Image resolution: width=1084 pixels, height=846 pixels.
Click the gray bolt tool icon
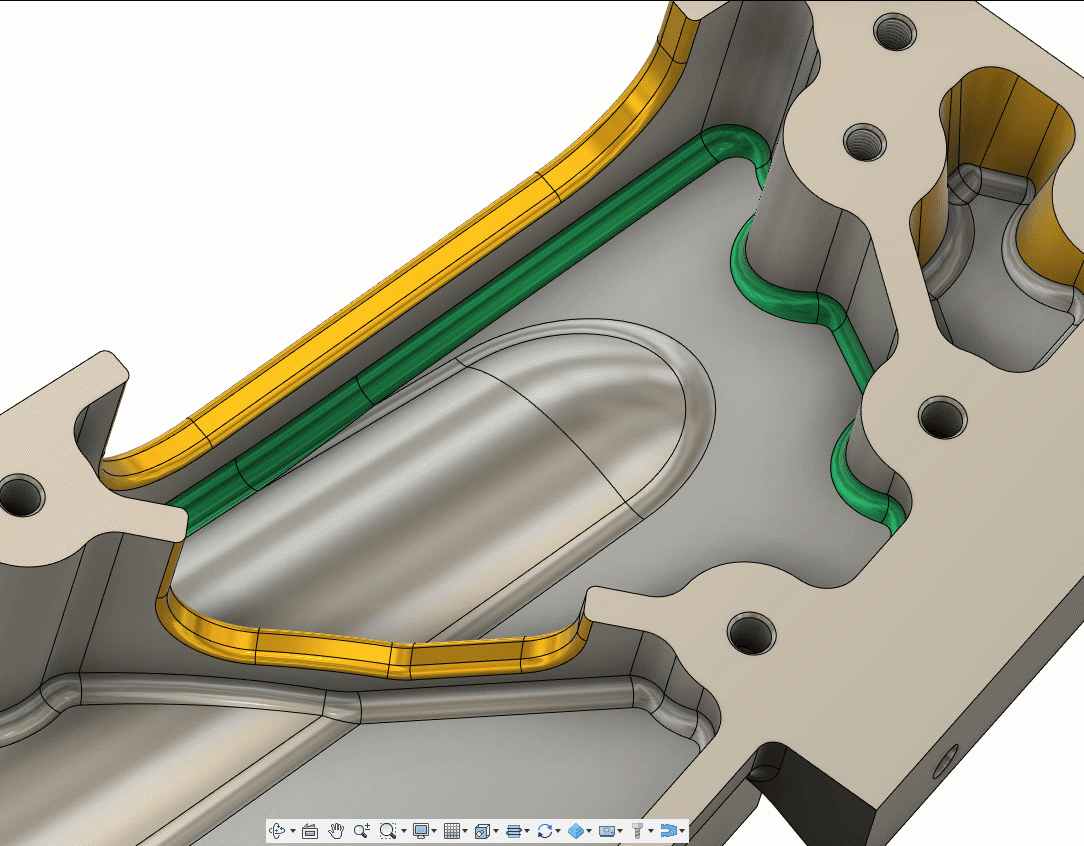[638, 830]
